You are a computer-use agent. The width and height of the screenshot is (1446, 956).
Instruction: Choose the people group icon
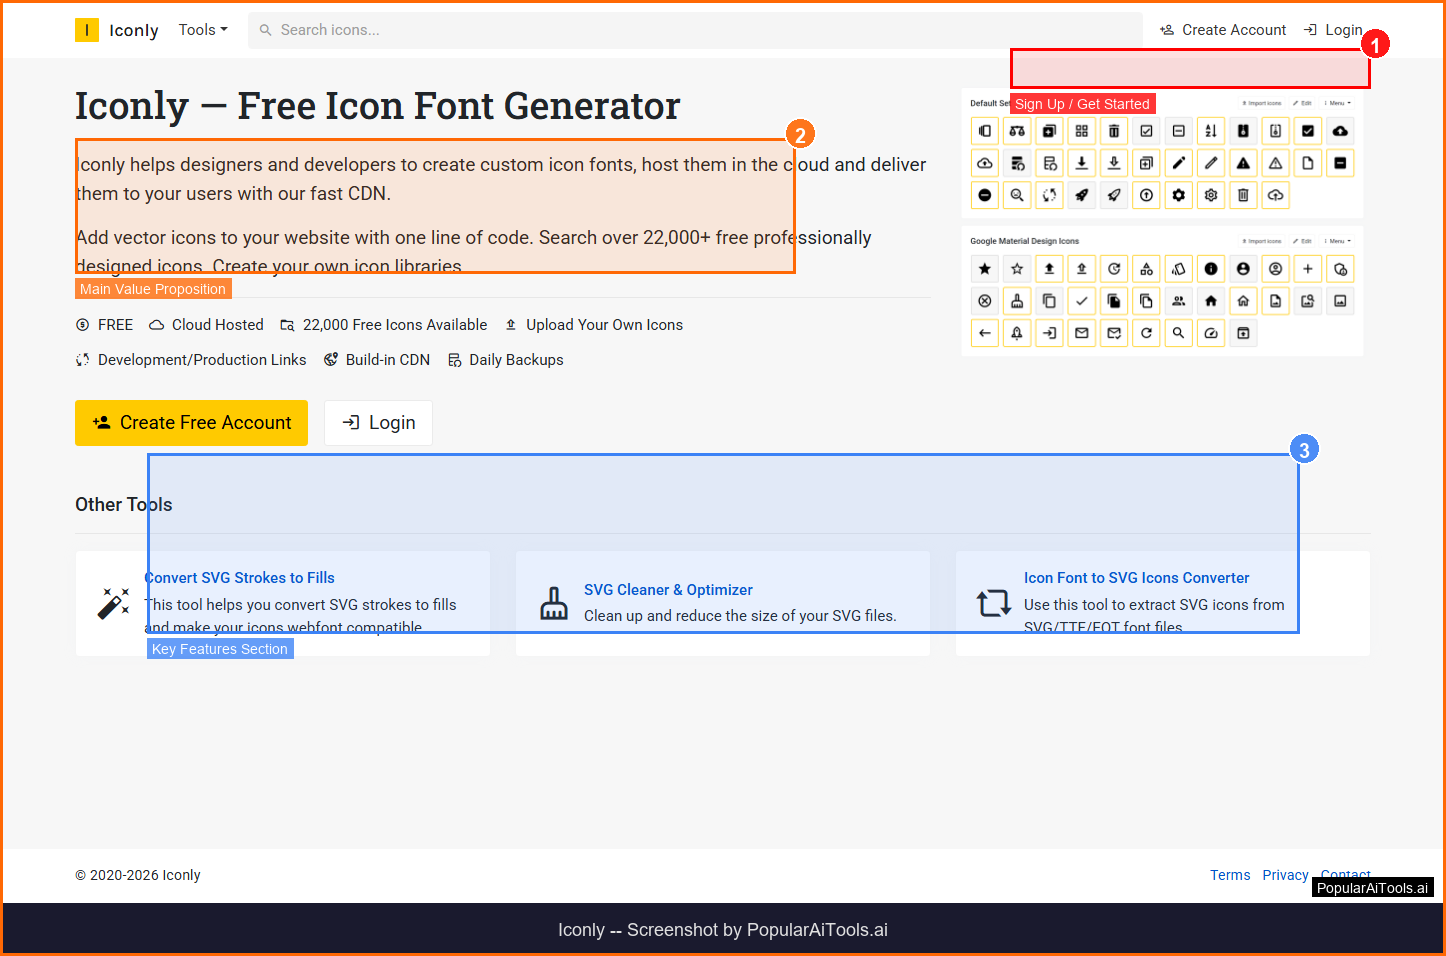[1179, 301]
